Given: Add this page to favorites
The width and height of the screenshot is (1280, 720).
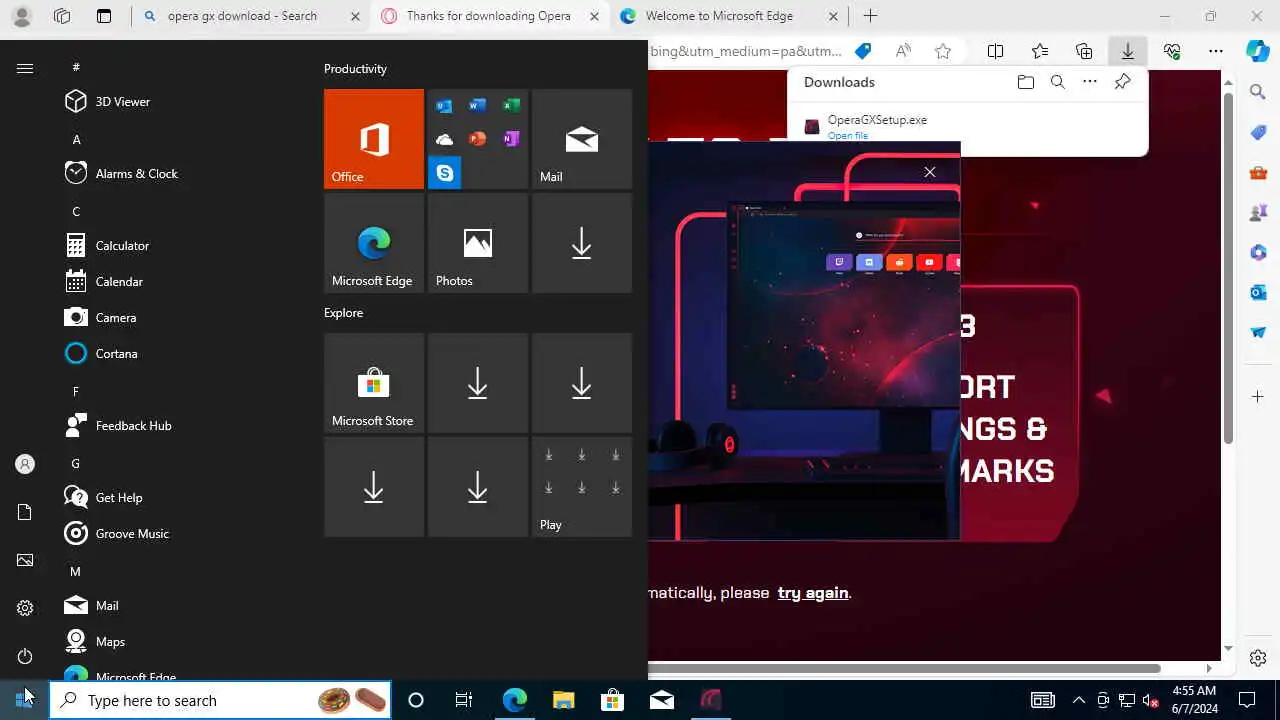Looking at the screenshot, I should 942,51.
